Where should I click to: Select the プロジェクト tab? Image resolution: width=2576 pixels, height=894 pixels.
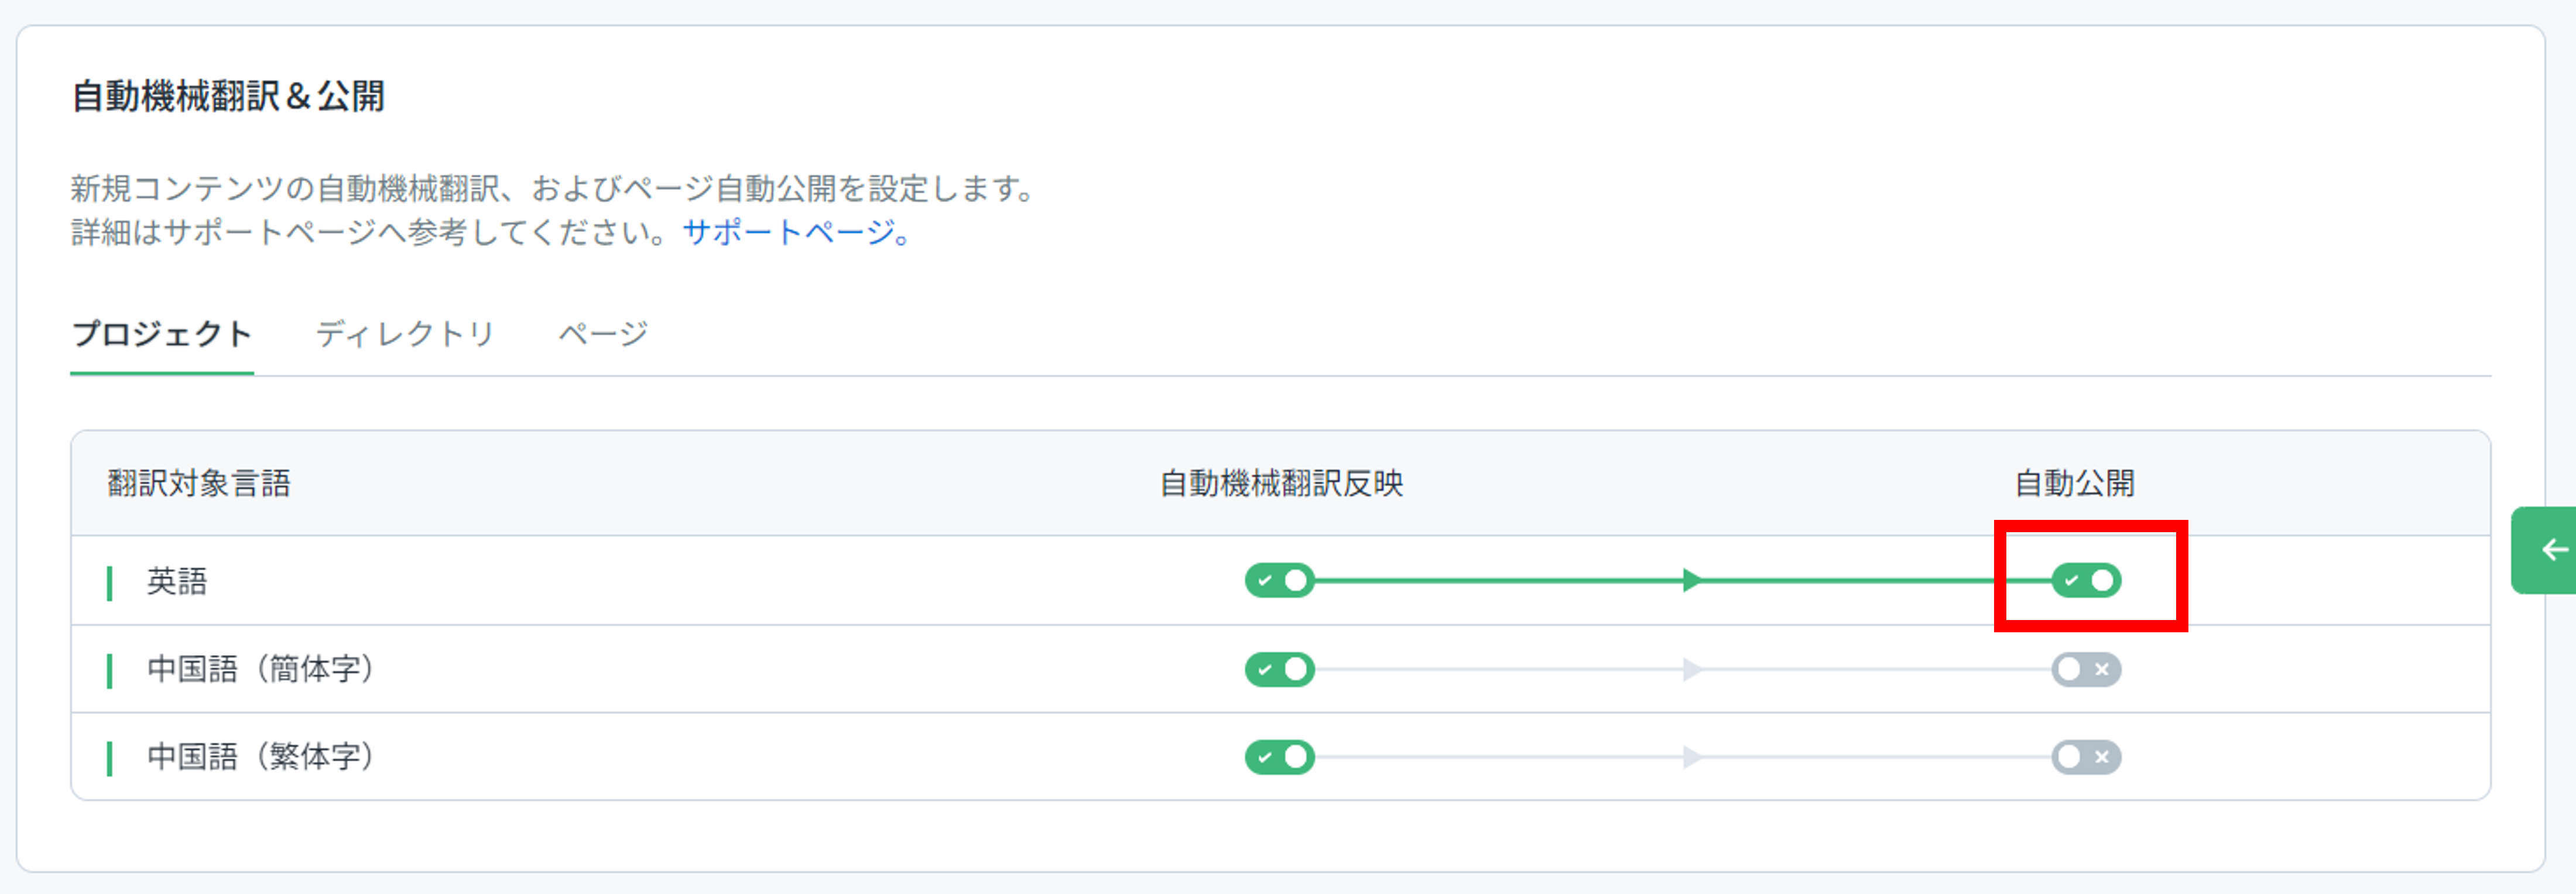161,334
